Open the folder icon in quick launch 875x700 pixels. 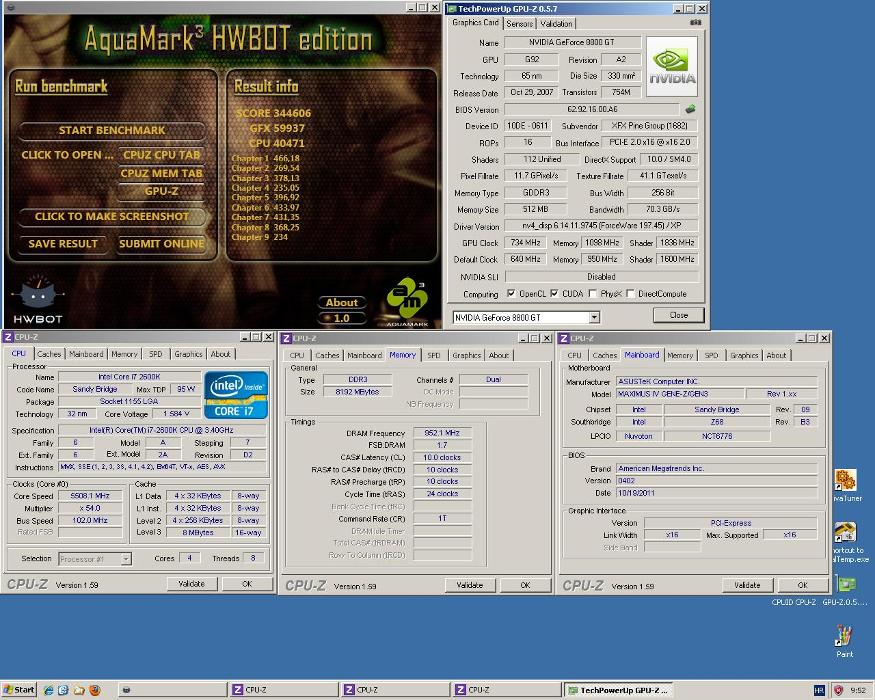pos(79,690)
